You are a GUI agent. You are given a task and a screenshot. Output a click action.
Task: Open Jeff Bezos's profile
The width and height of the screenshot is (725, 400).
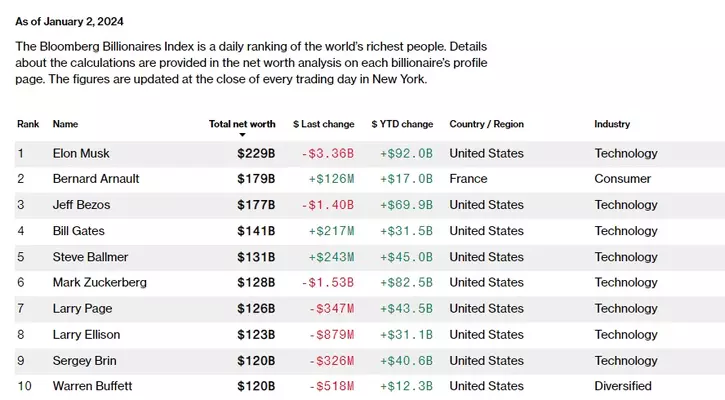click(x=81, y=205)
